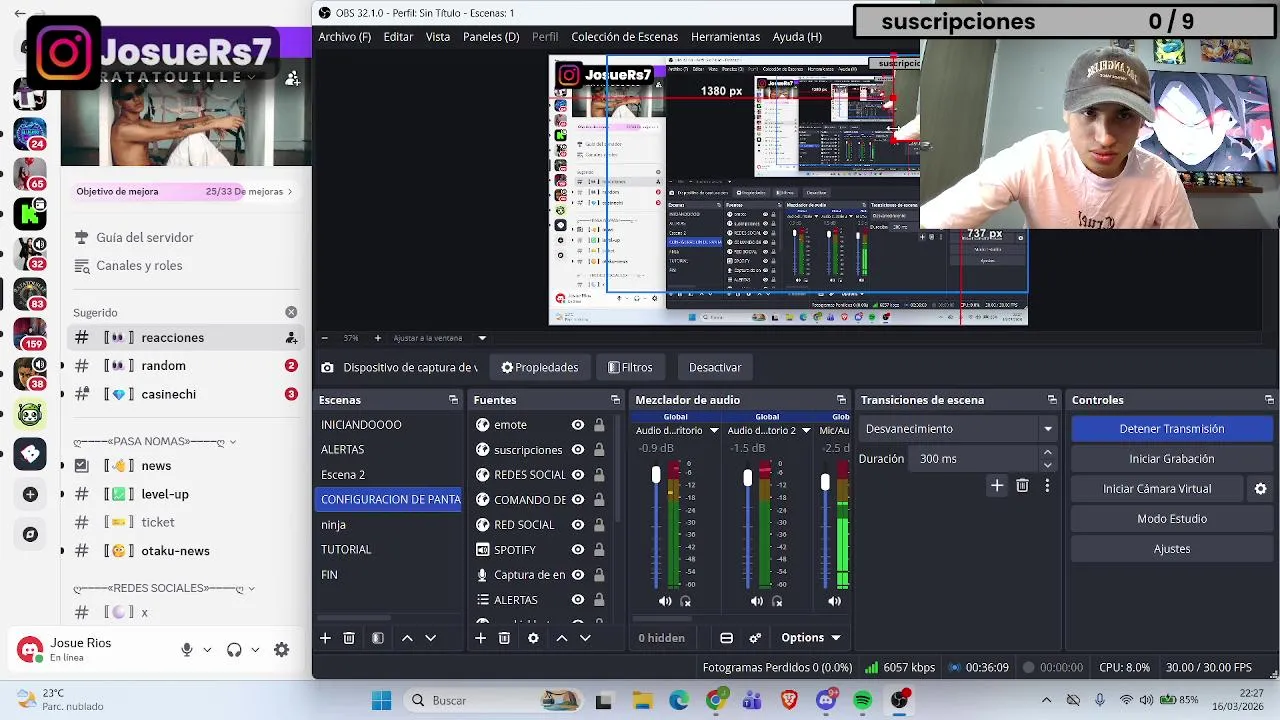Start the virtual camera with Iniciar Cámara Virtual
This screenshot has height=720, width=1280.
coord(1157,489)
